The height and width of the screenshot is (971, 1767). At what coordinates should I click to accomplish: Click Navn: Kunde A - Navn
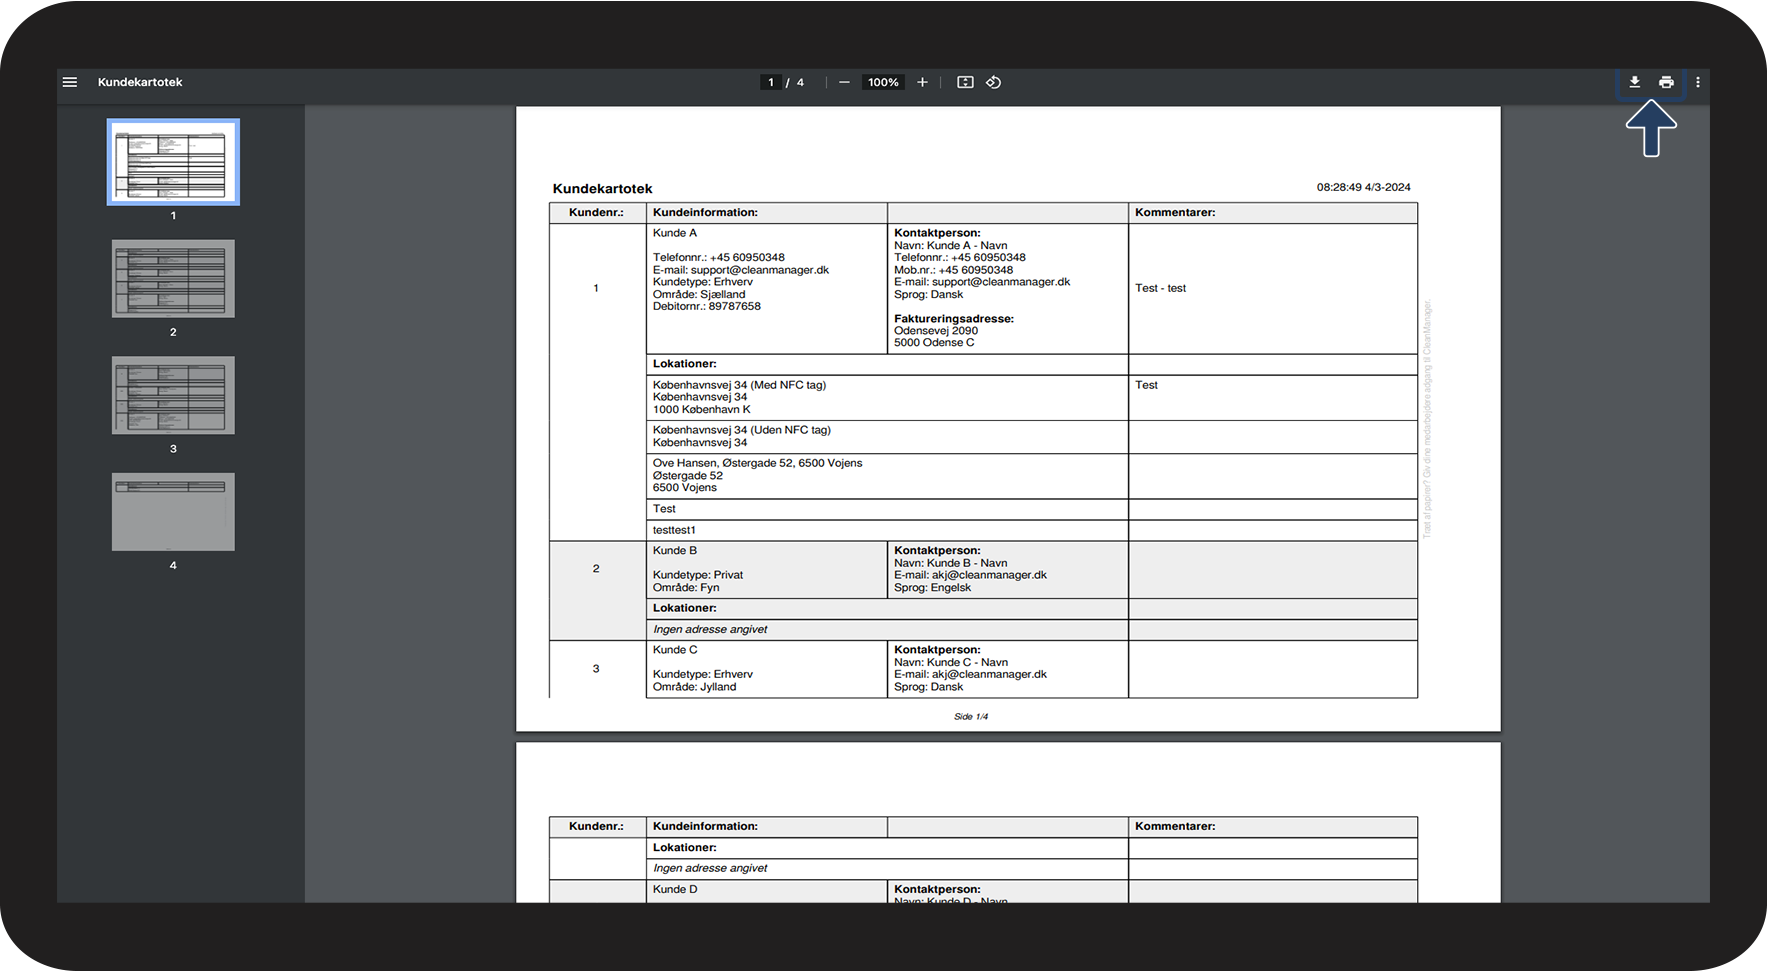click(x=950, y=245)
